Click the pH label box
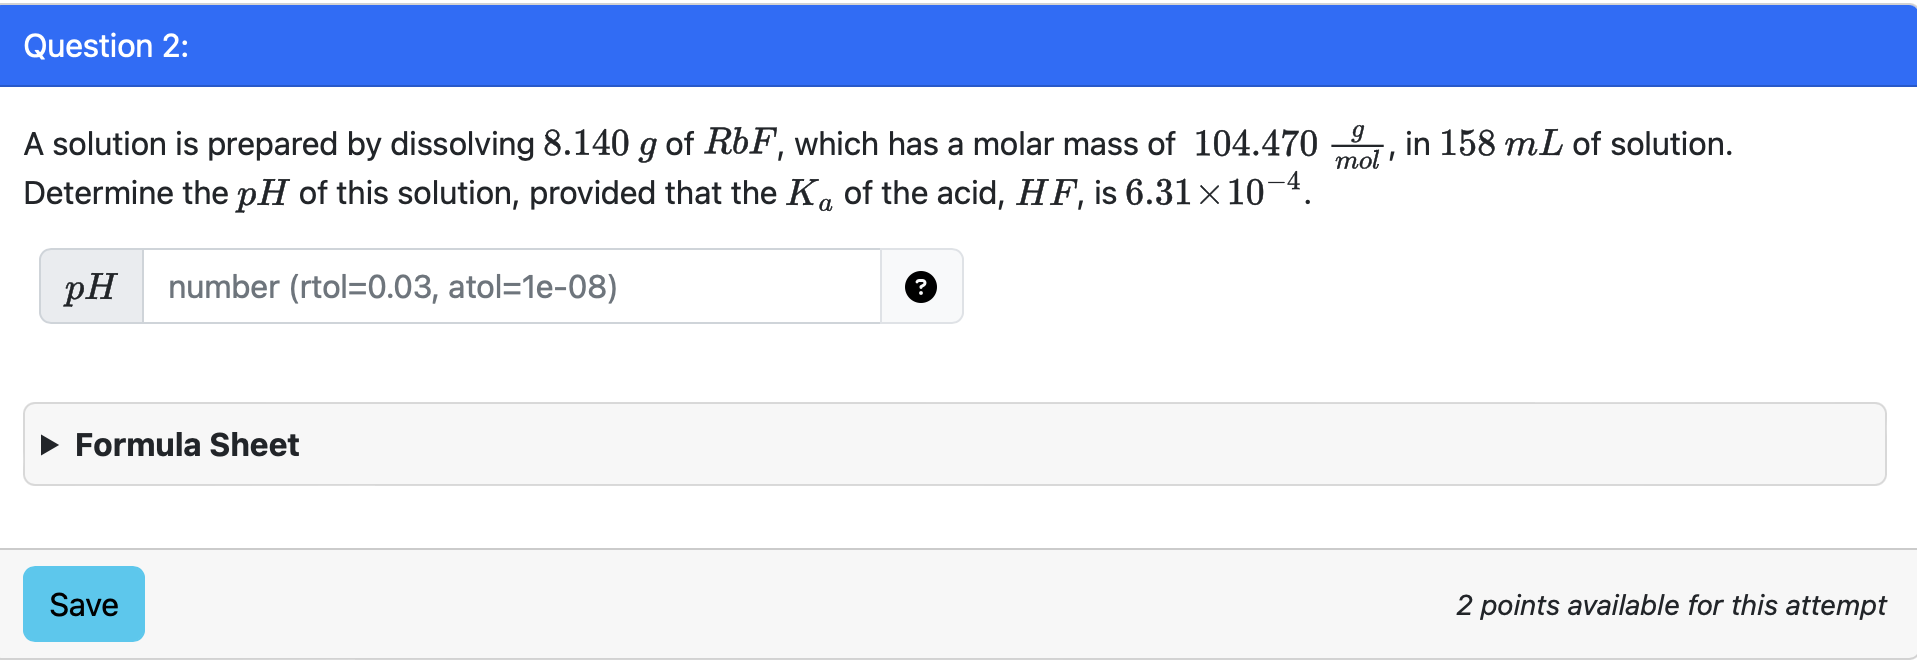The height and width of the screenshot is (665, 1917). 91,287
